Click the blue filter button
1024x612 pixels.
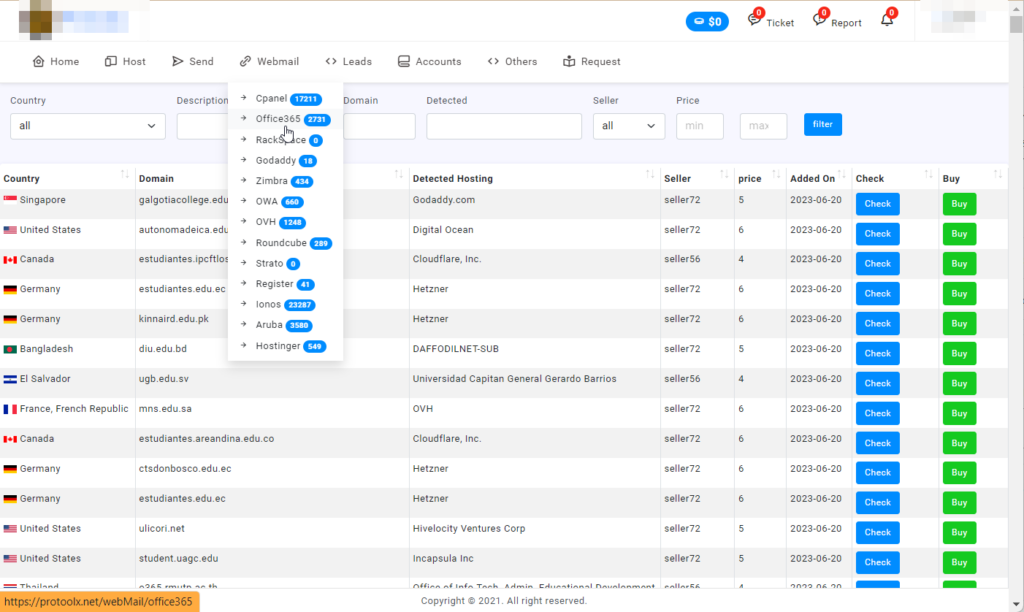point(822,125)
